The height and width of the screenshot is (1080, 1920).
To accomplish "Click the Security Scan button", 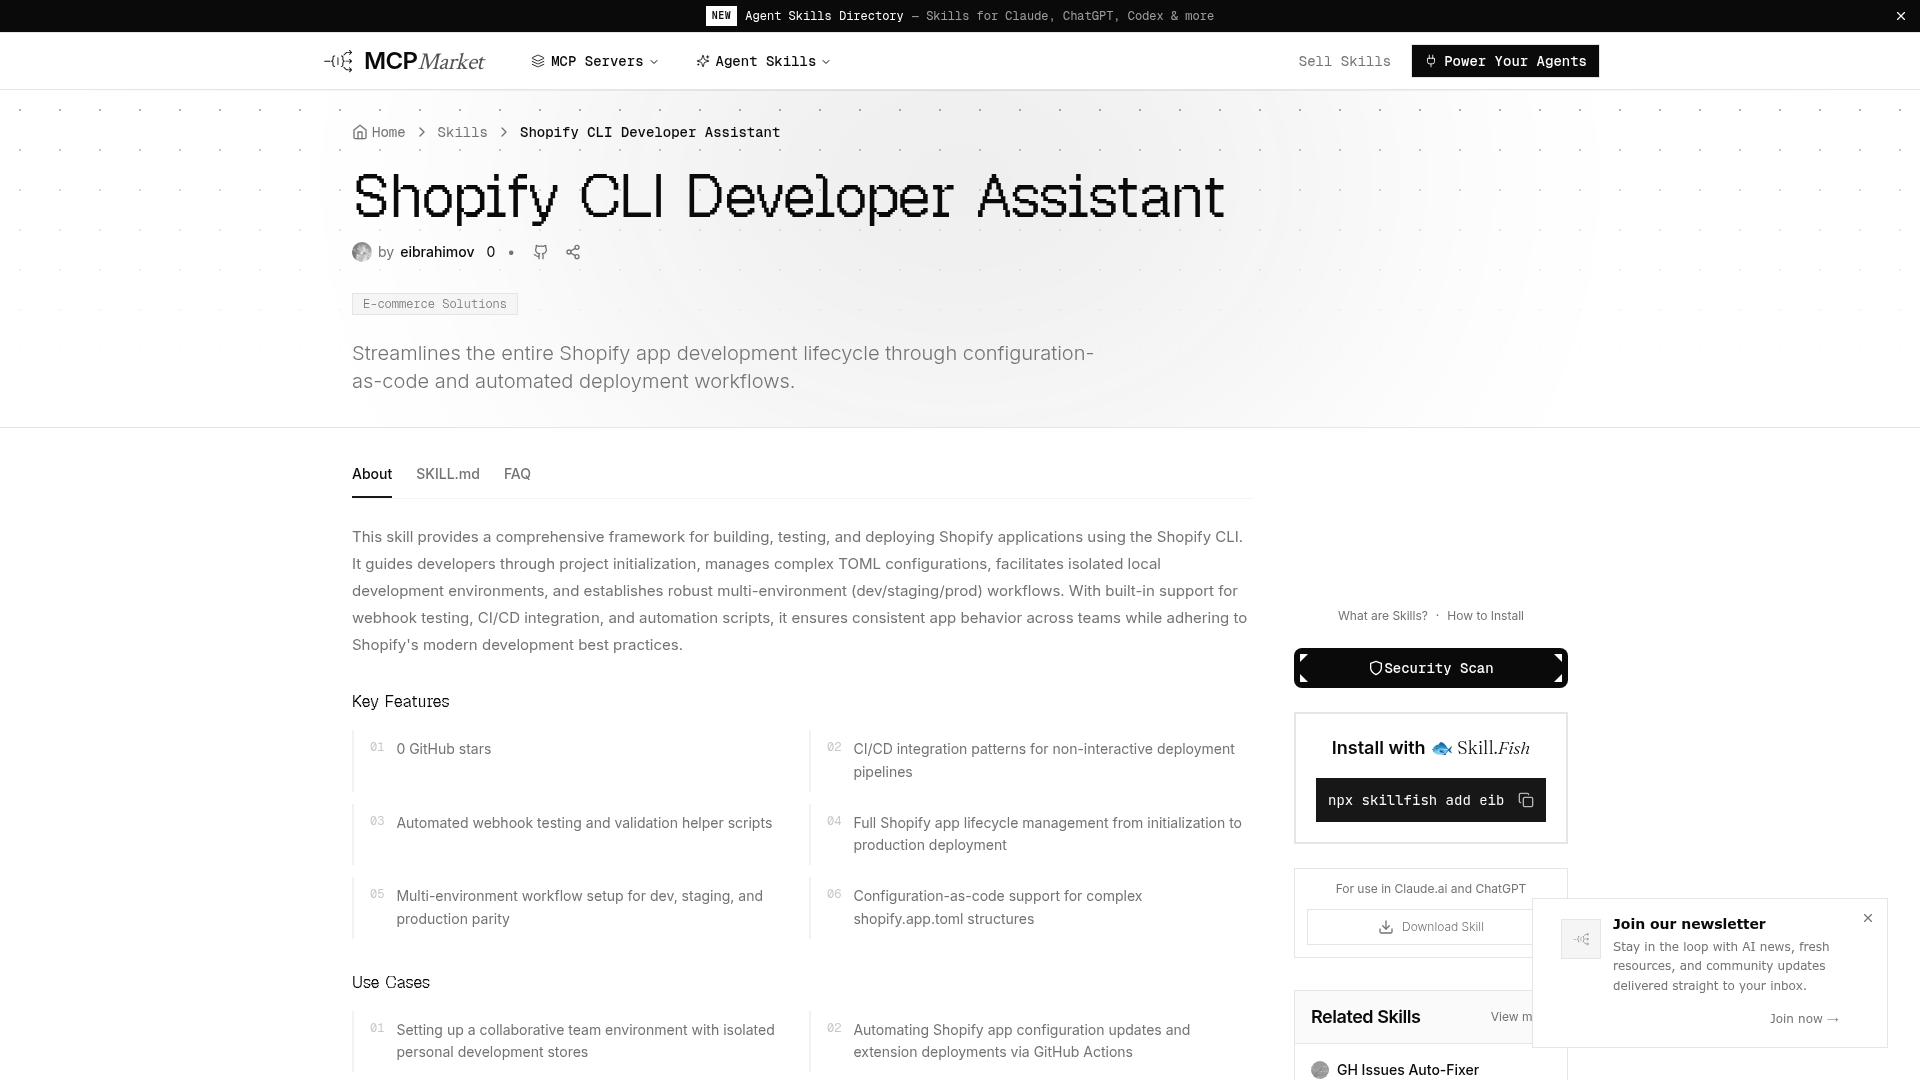I will coord(1431,668).
